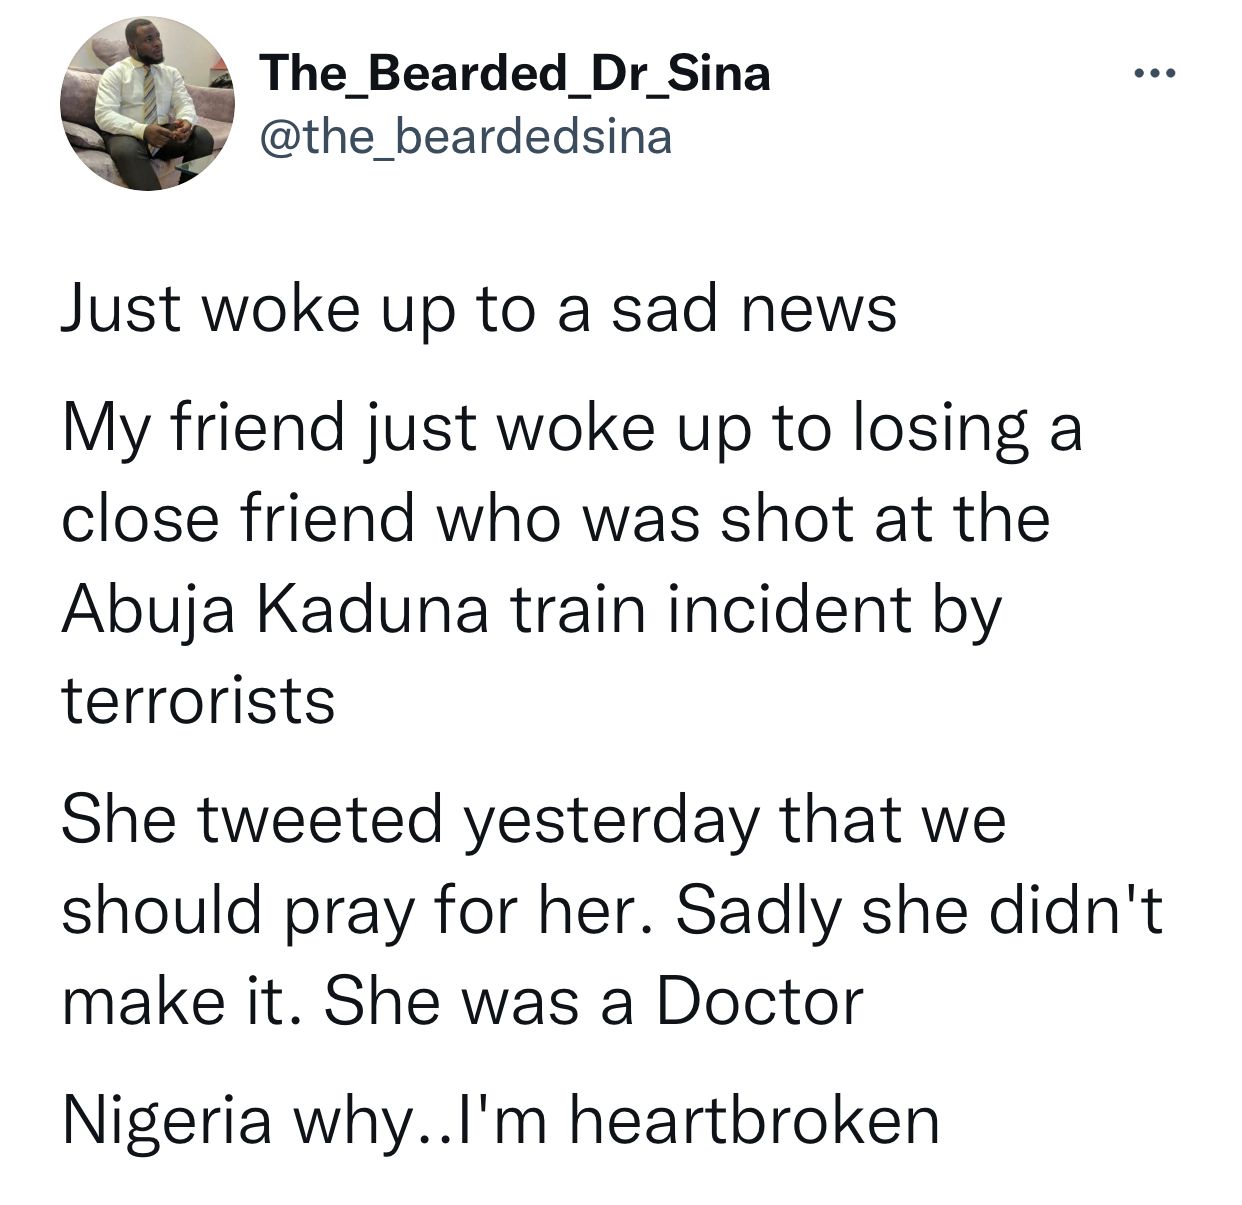Click the word "Nigeria" in the last line

coord(166,1119)
